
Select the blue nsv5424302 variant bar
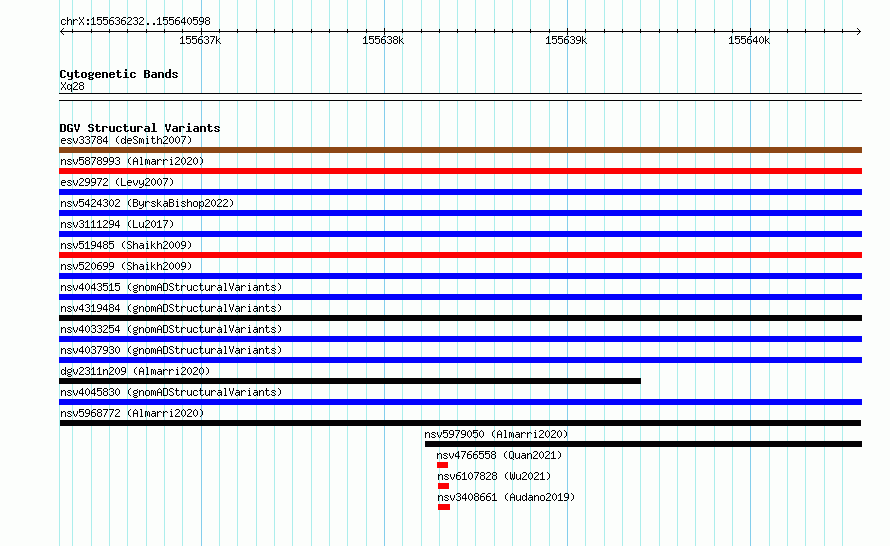[460, 213]
